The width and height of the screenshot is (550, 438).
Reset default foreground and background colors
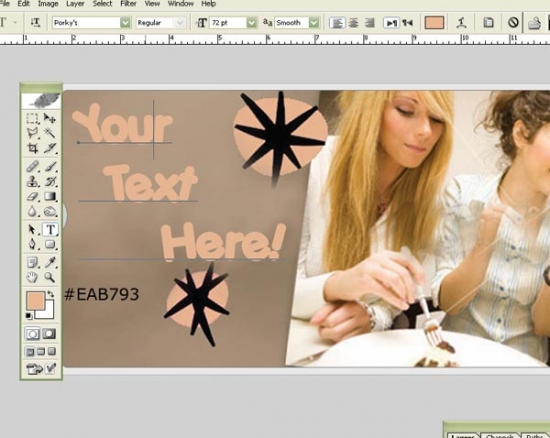[x=29, y=316]
